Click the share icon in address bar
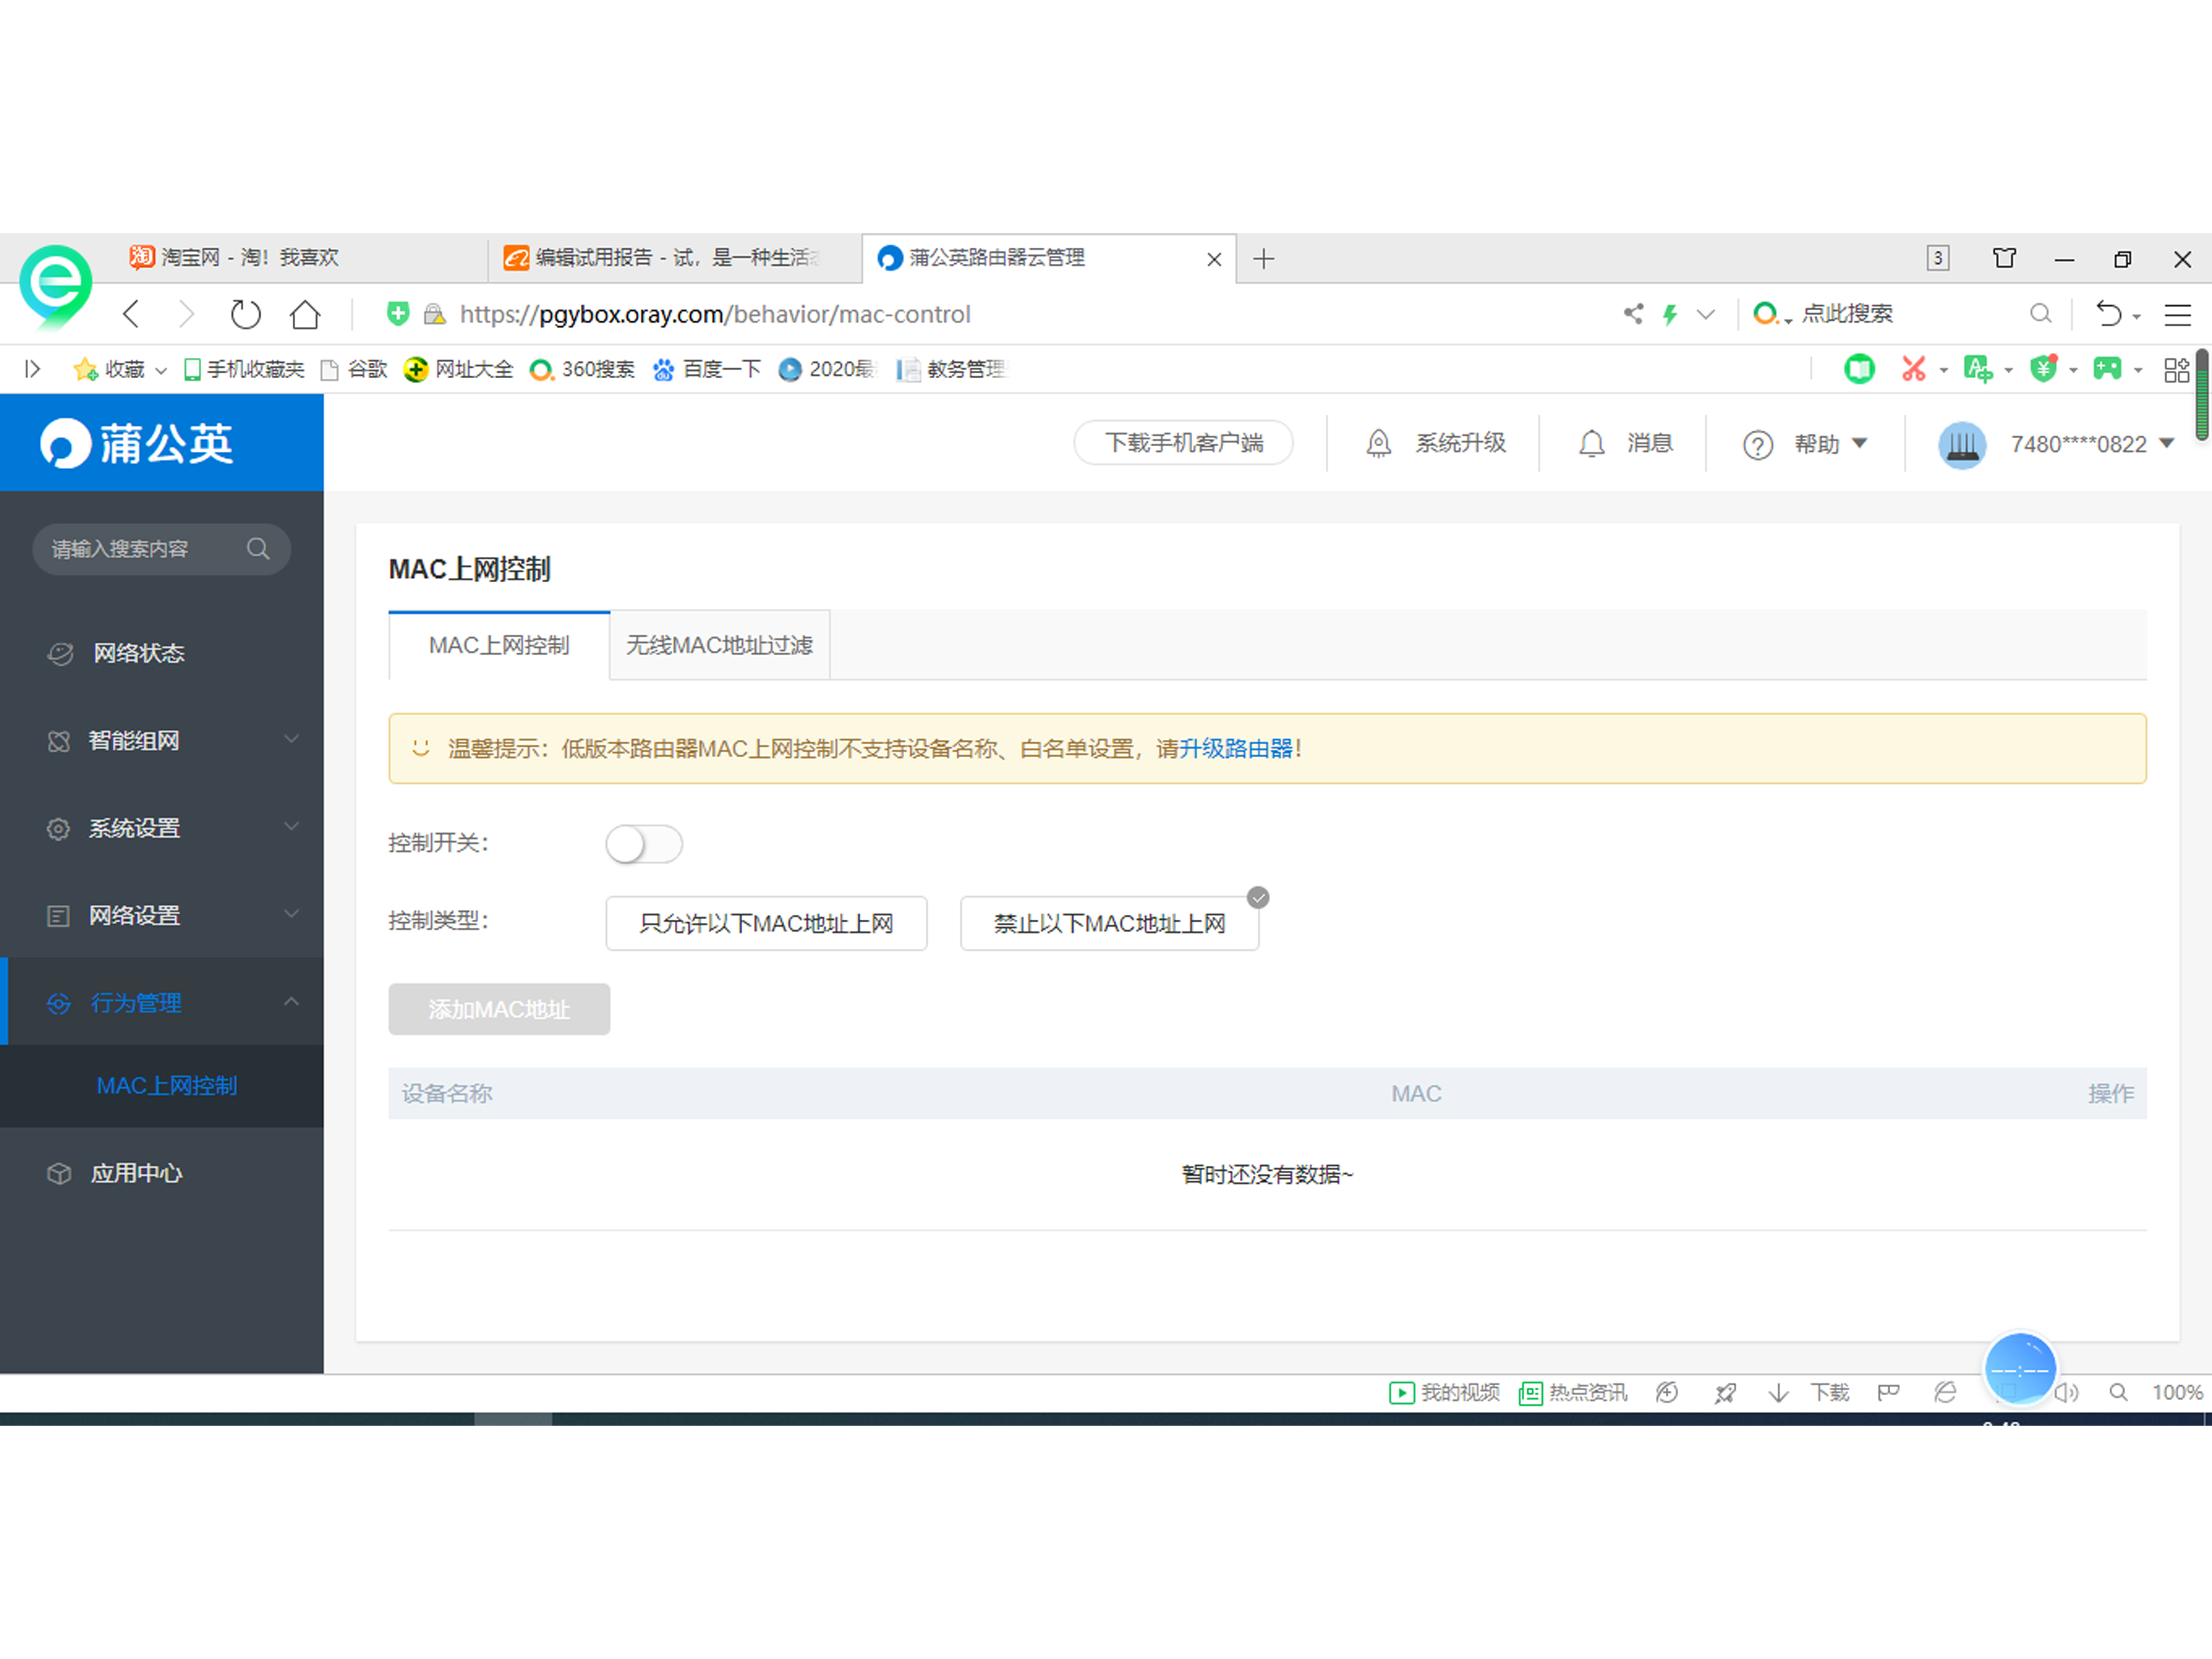The image size is (2212, 1659). 1633,314
